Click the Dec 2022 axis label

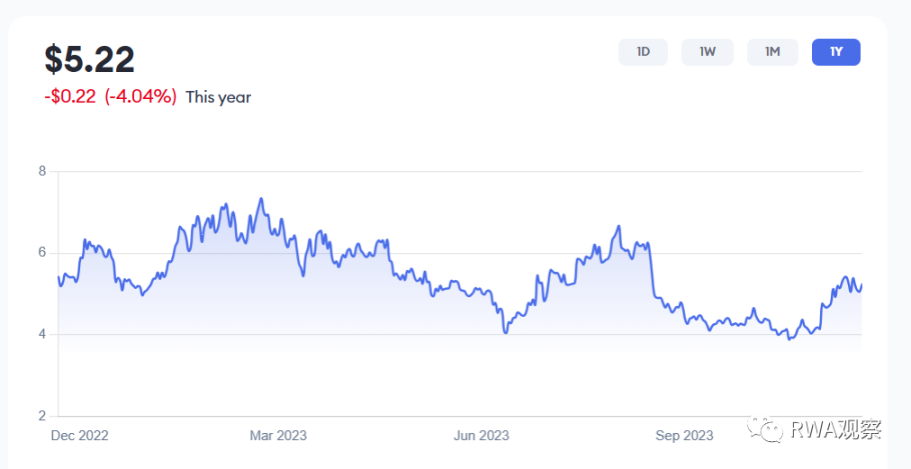click(x=79, y=435)
